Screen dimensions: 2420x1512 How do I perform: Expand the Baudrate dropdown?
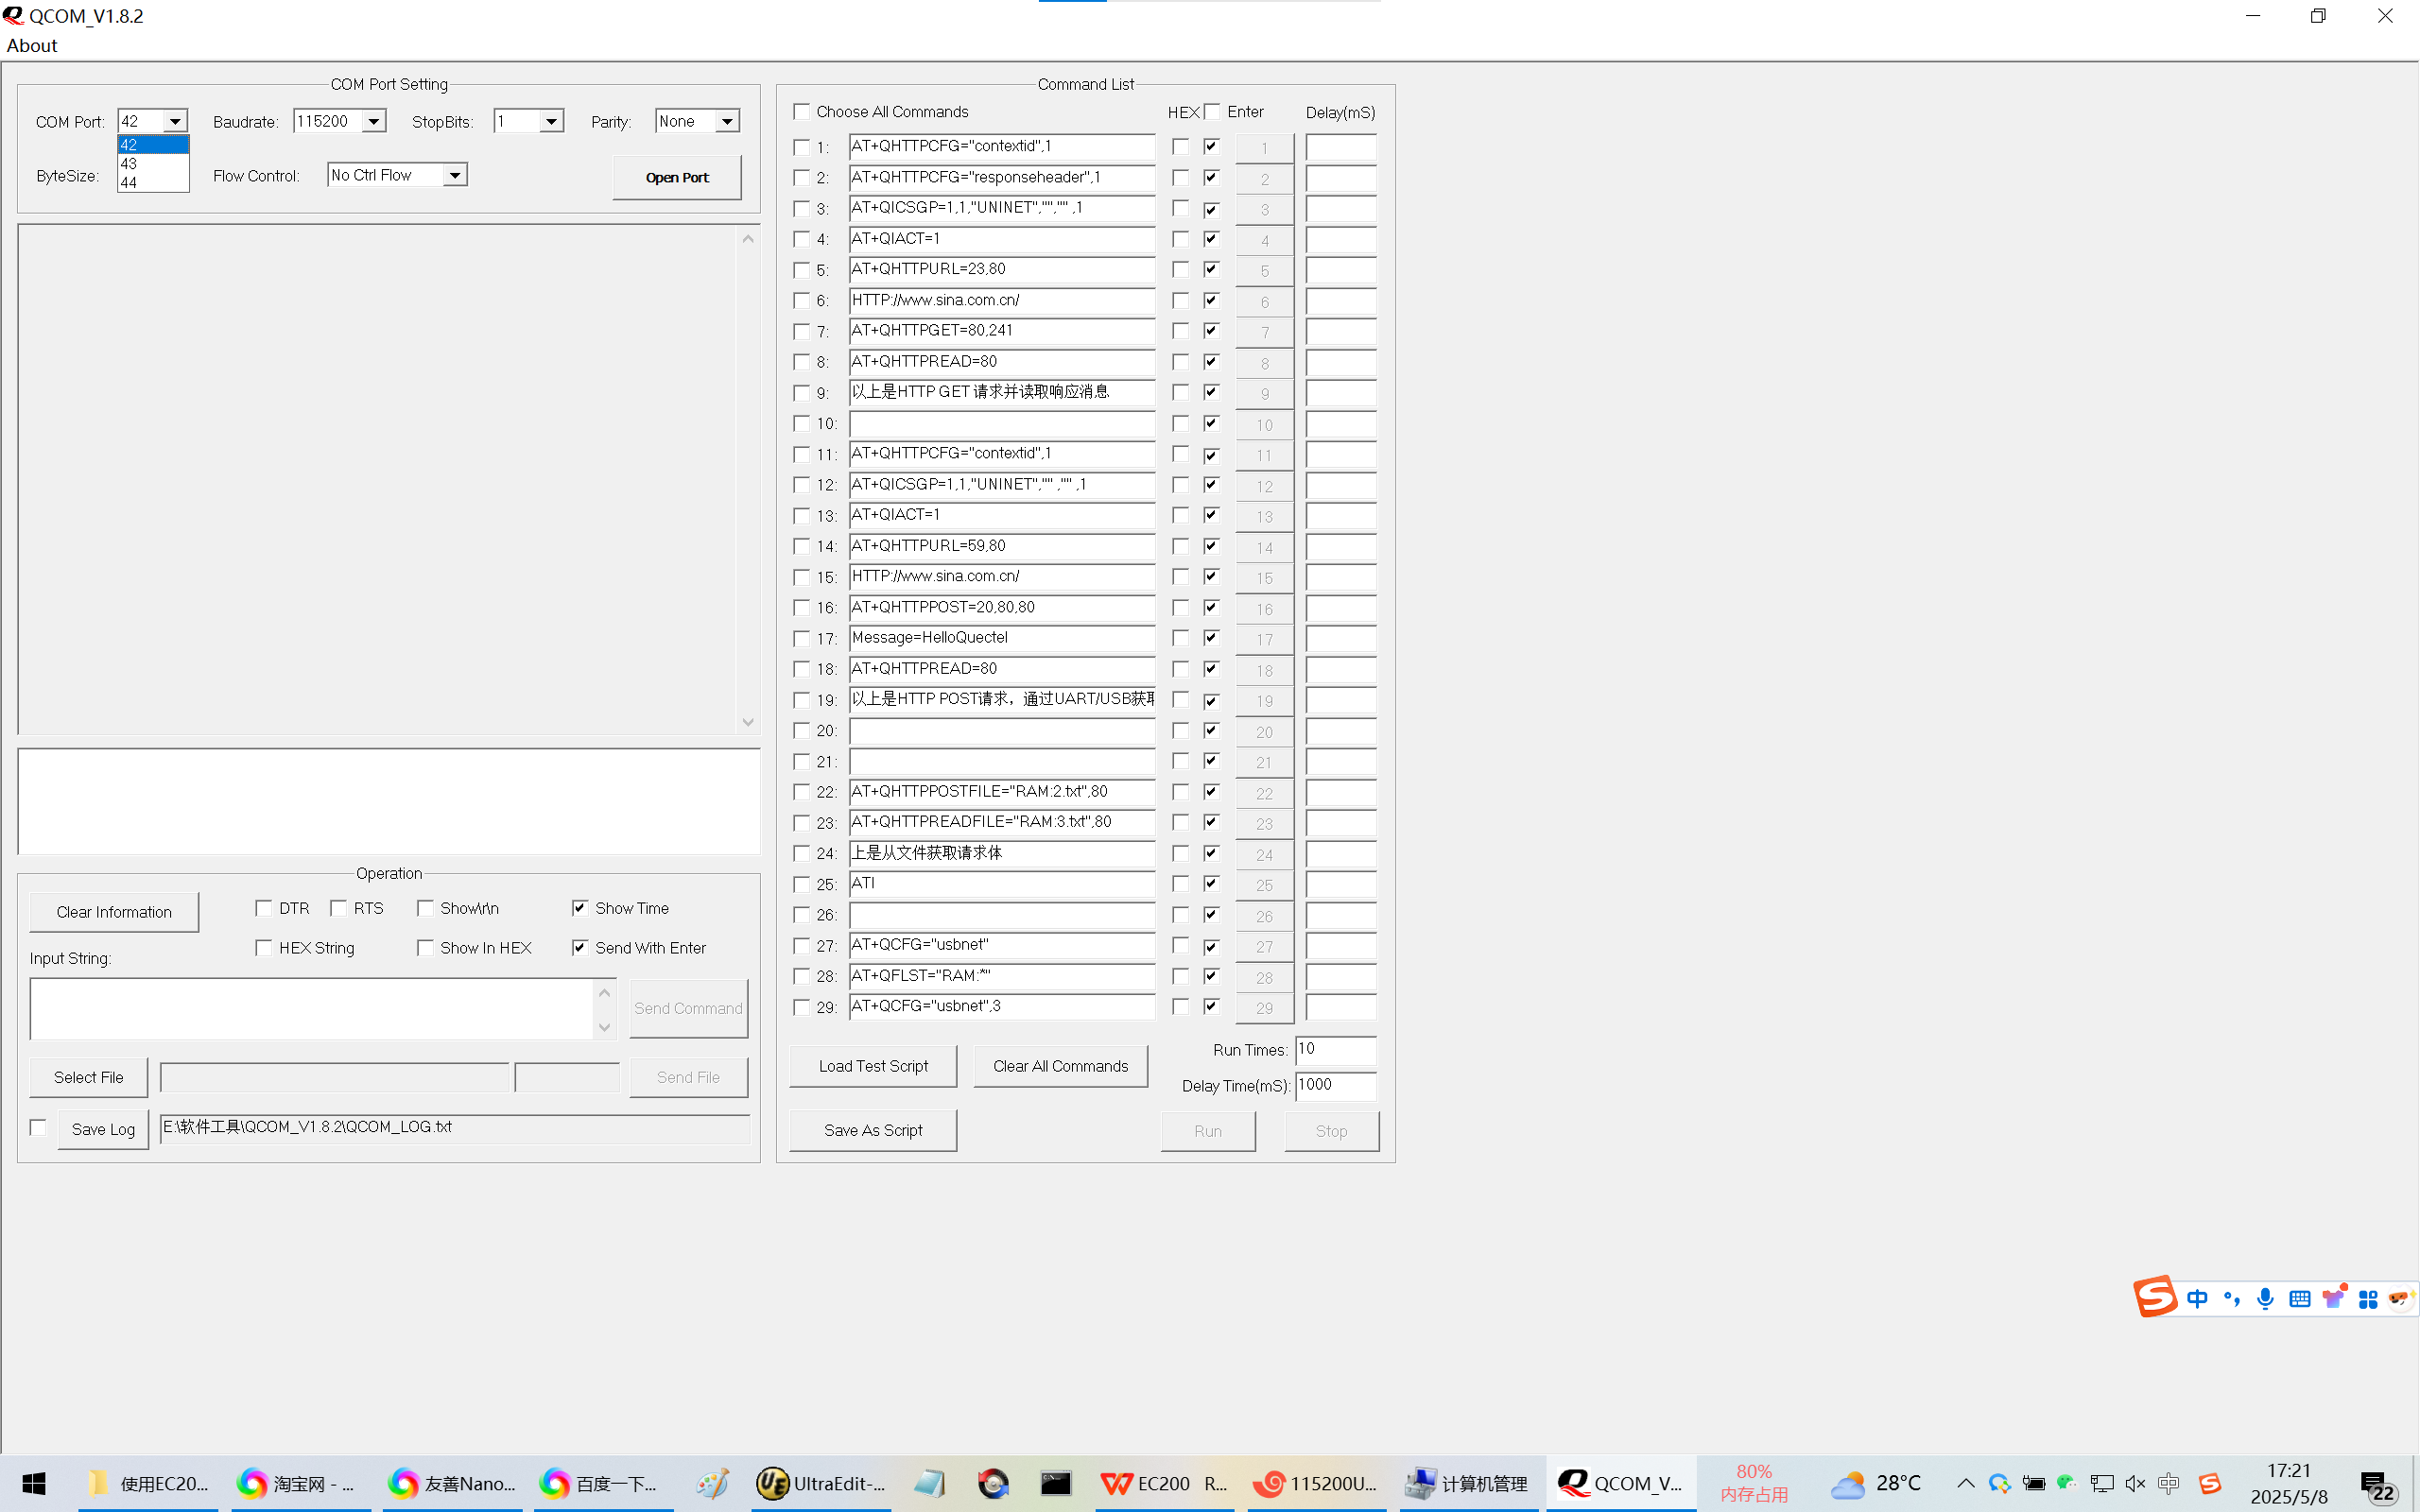(373, 121)
